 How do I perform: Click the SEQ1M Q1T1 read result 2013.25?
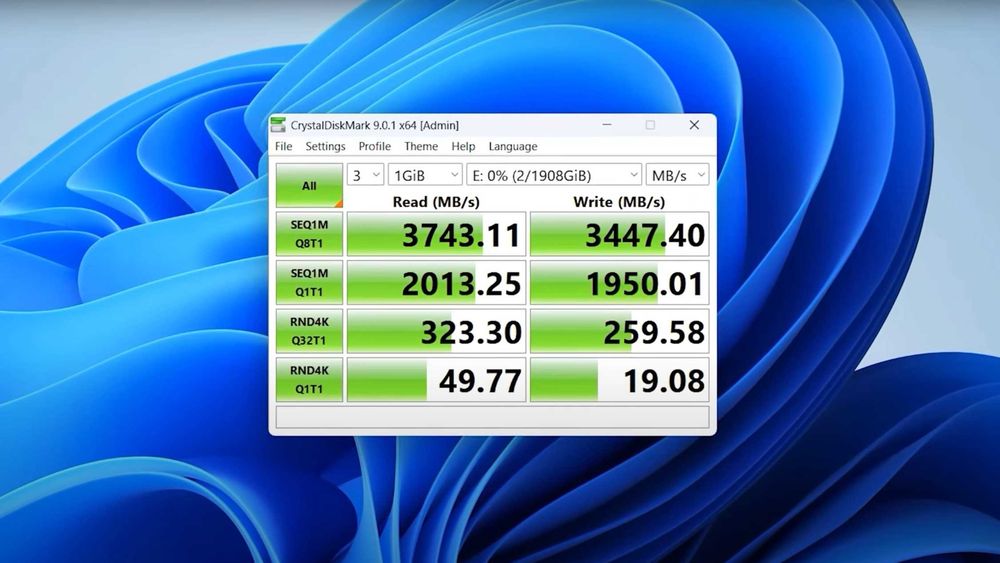click(x=436, y=282)
